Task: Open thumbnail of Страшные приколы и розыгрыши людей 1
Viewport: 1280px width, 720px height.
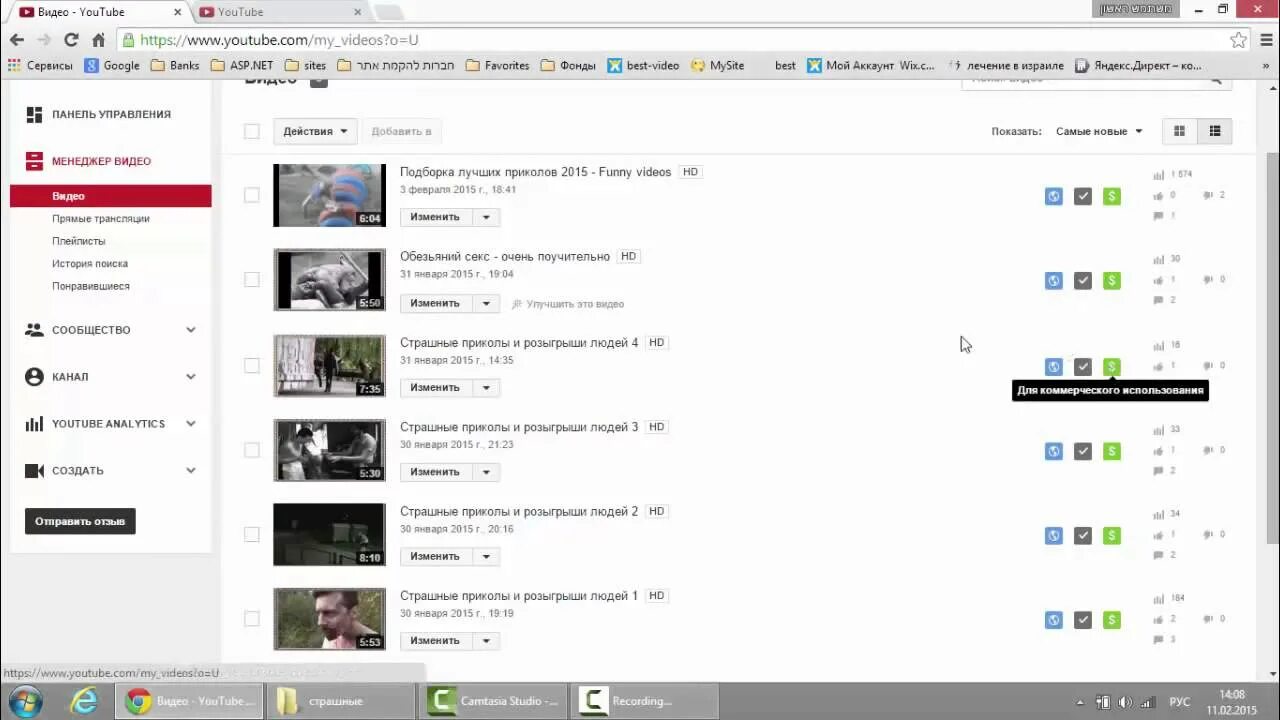Action: coord(329,619)
